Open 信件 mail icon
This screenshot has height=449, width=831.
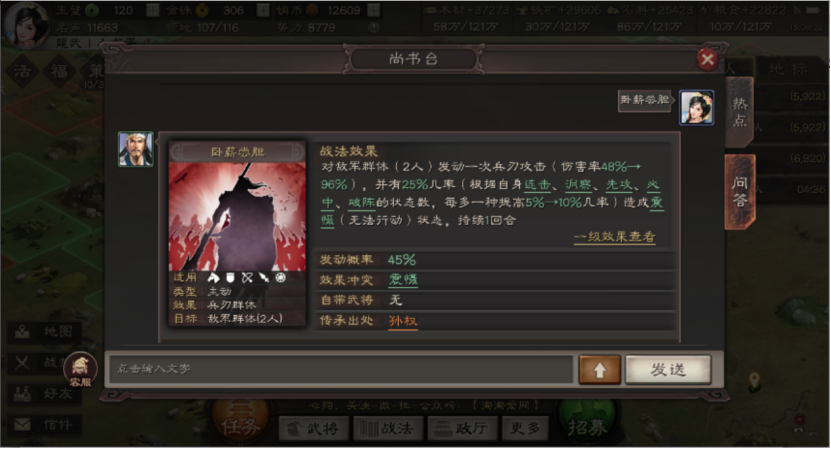click(45, 425)
